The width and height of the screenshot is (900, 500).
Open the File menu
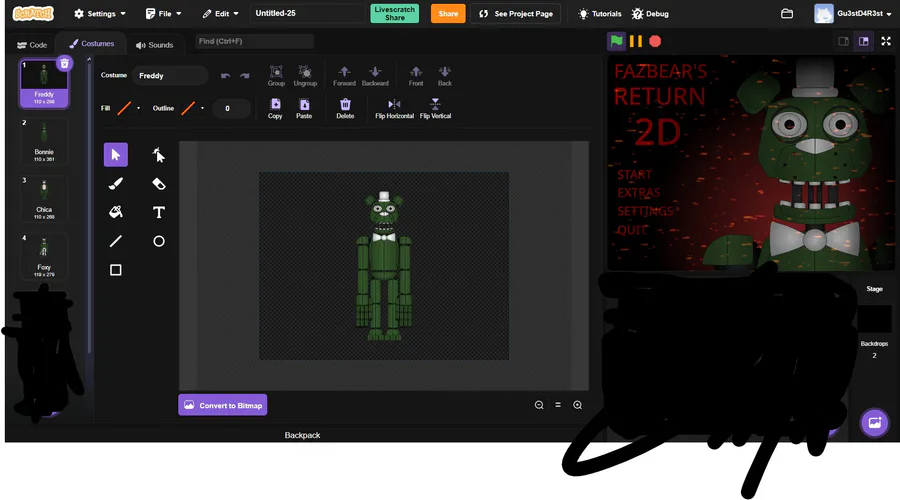164,13
